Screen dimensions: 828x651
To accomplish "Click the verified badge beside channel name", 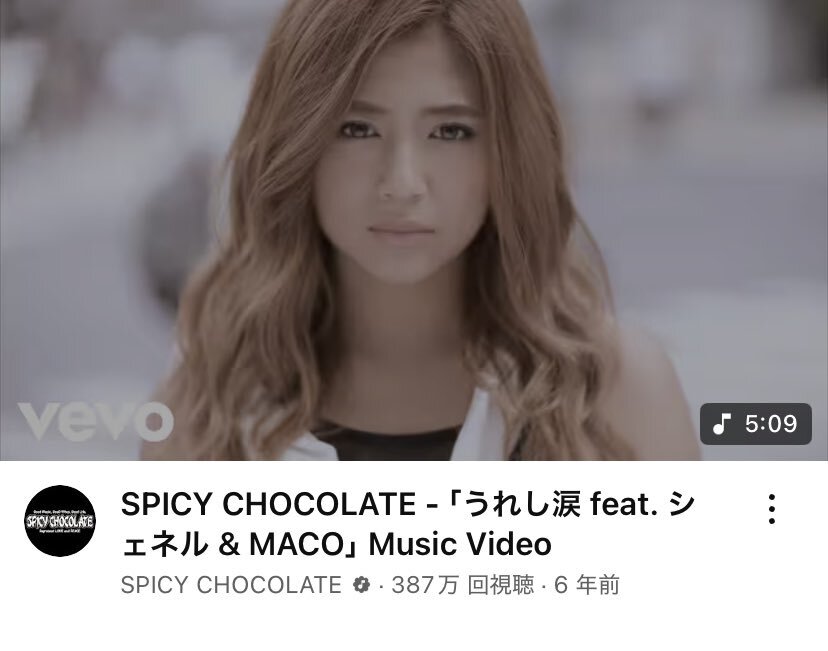I will pyautogui.click(x=361, y=585).
